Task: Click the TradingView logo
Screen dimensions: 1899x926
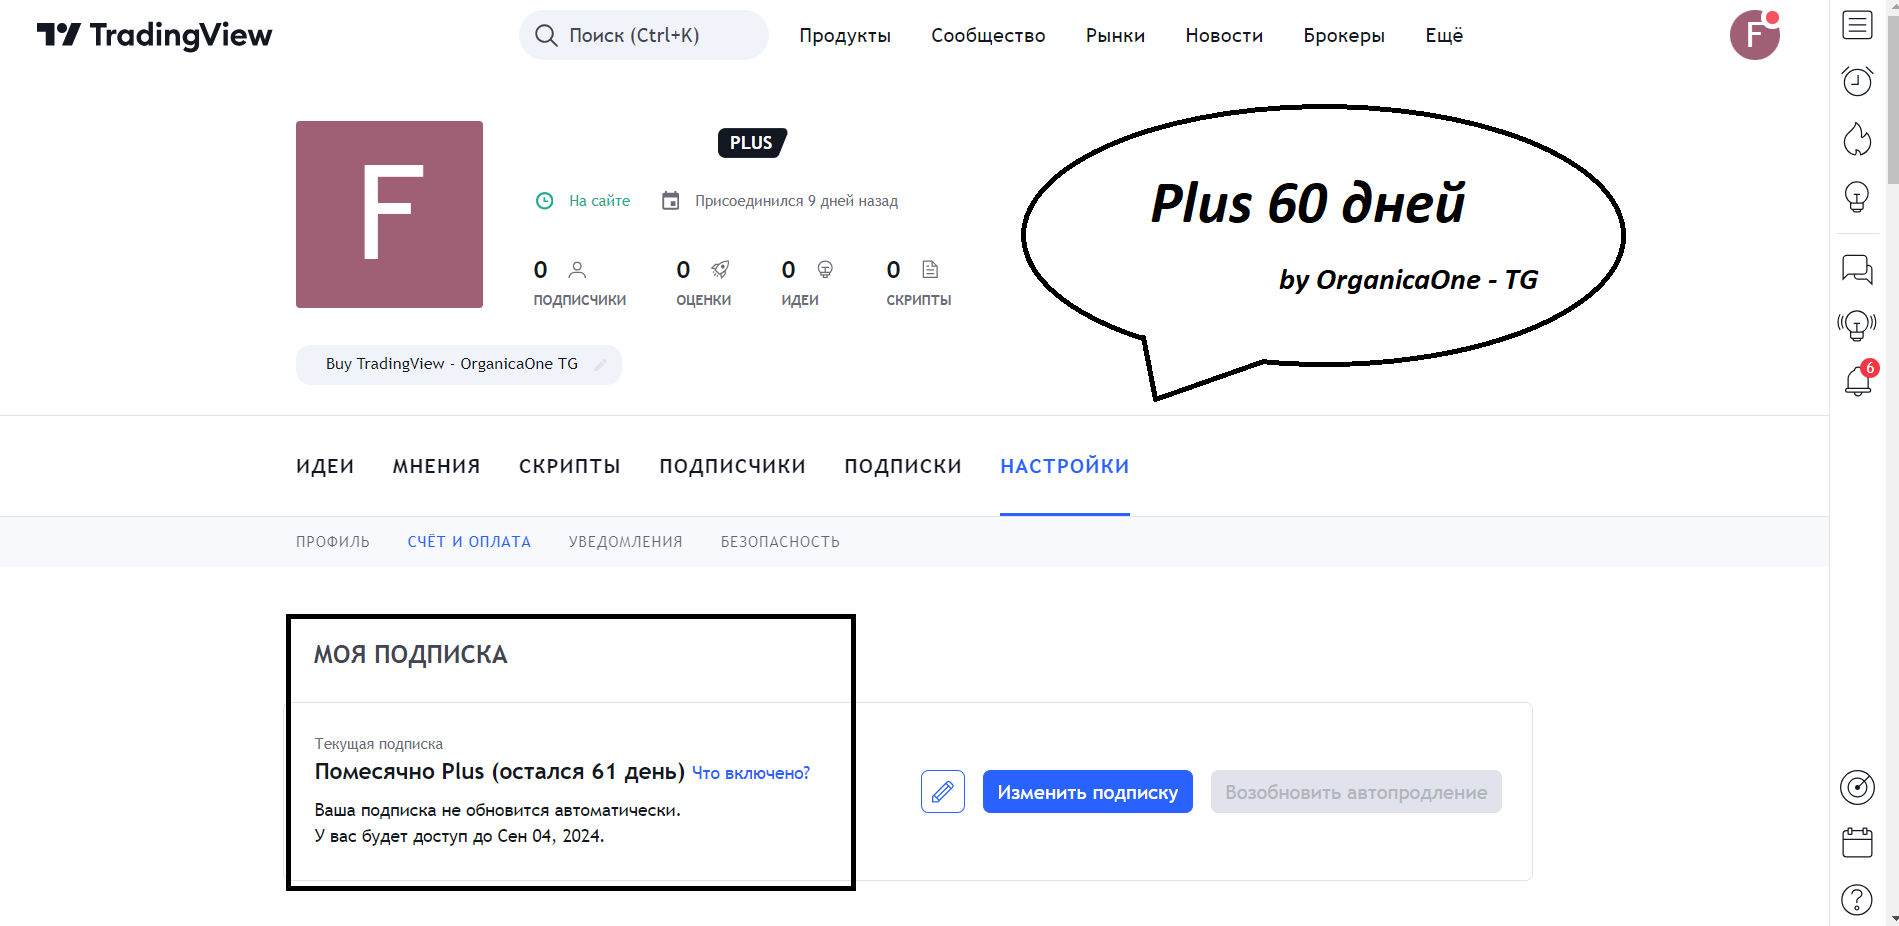Action: (x=155, y=35)
